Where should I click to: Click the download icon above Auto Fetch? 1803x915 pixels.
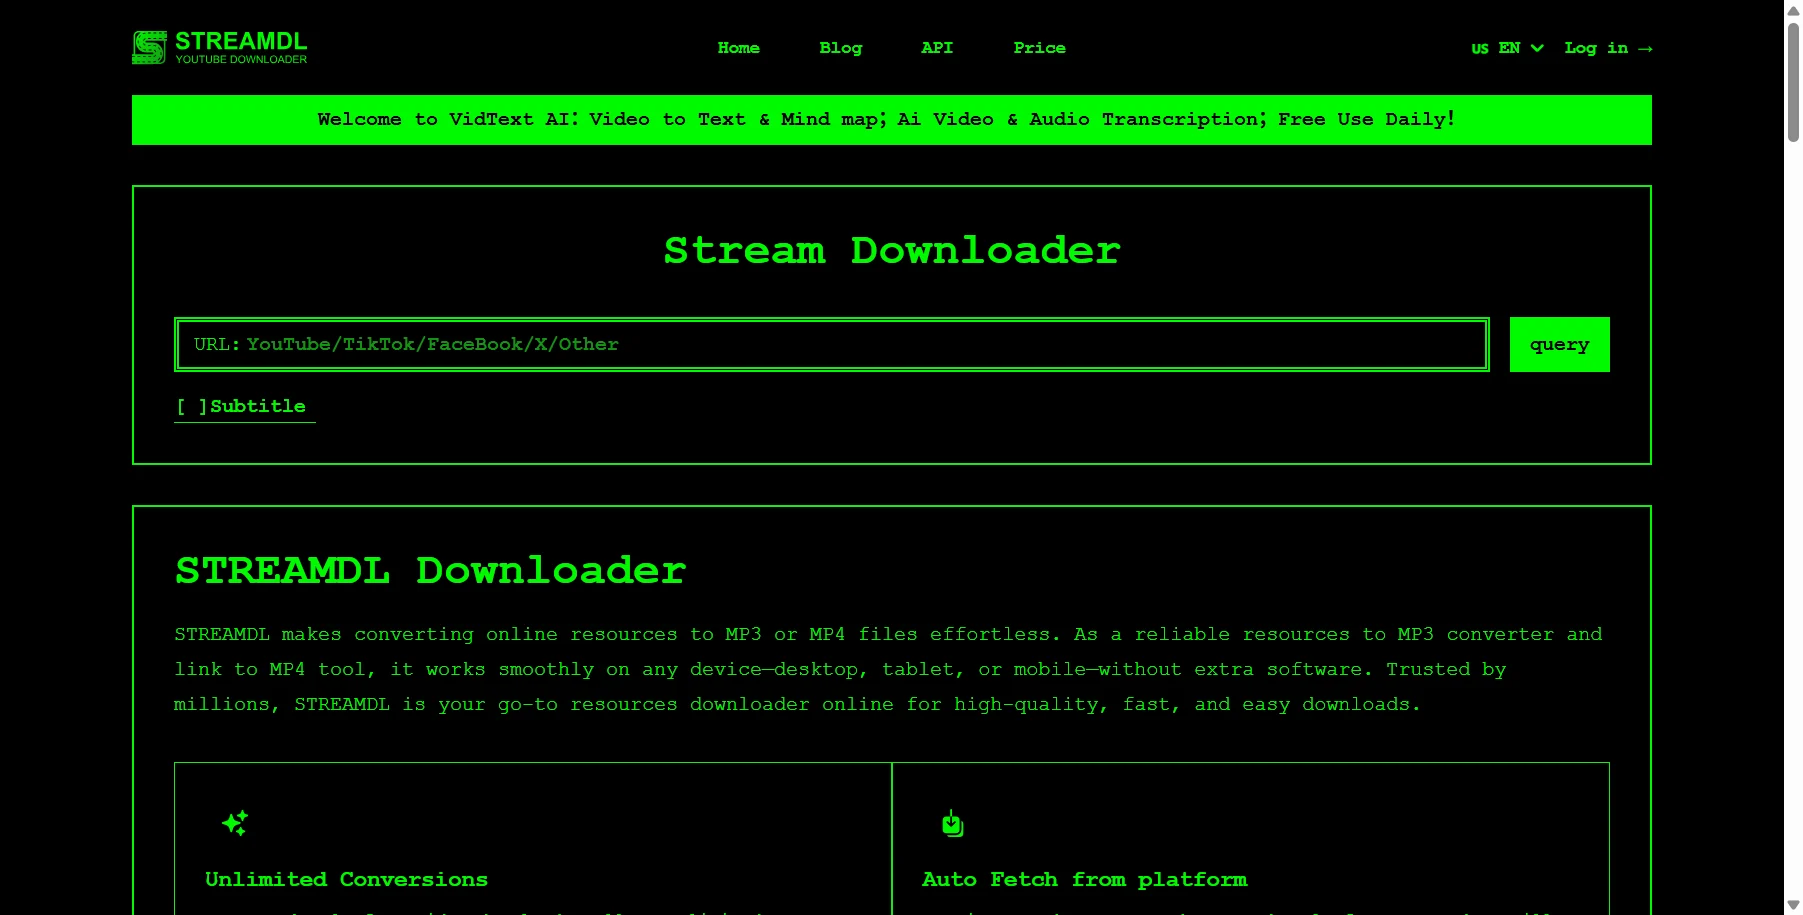pyautogui.click(x=952, y=823)
